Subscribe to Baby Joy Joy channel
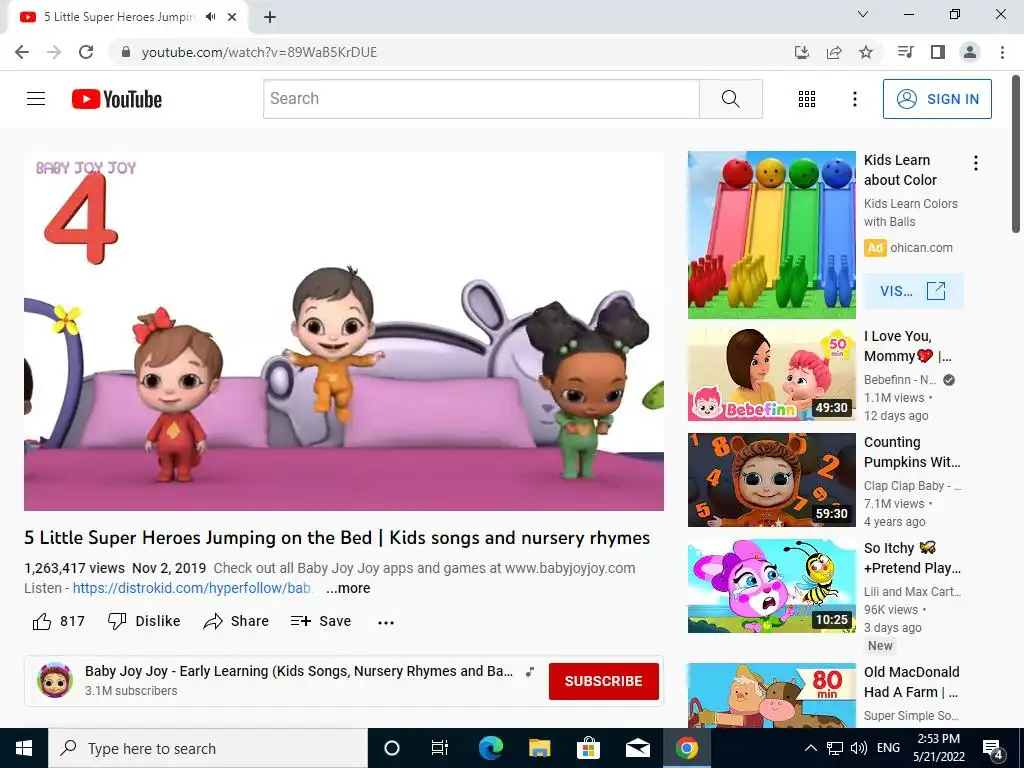The image size is (1024, 768). click(x=603, y=681)
